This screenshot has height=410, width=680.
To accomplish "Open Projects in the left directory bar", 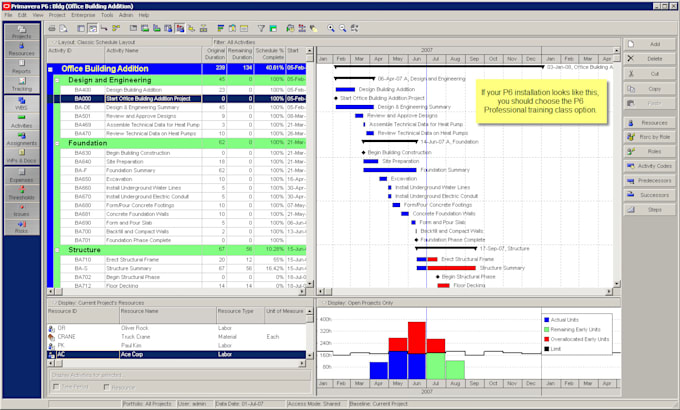I will (22, 32).
